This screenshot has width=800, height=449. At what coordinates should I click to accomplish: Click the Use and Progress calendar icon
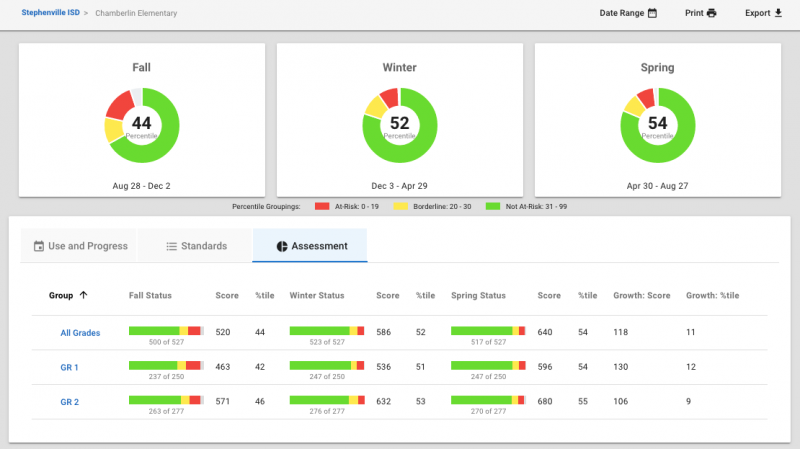pyautogui.click(x=39, y=246)
